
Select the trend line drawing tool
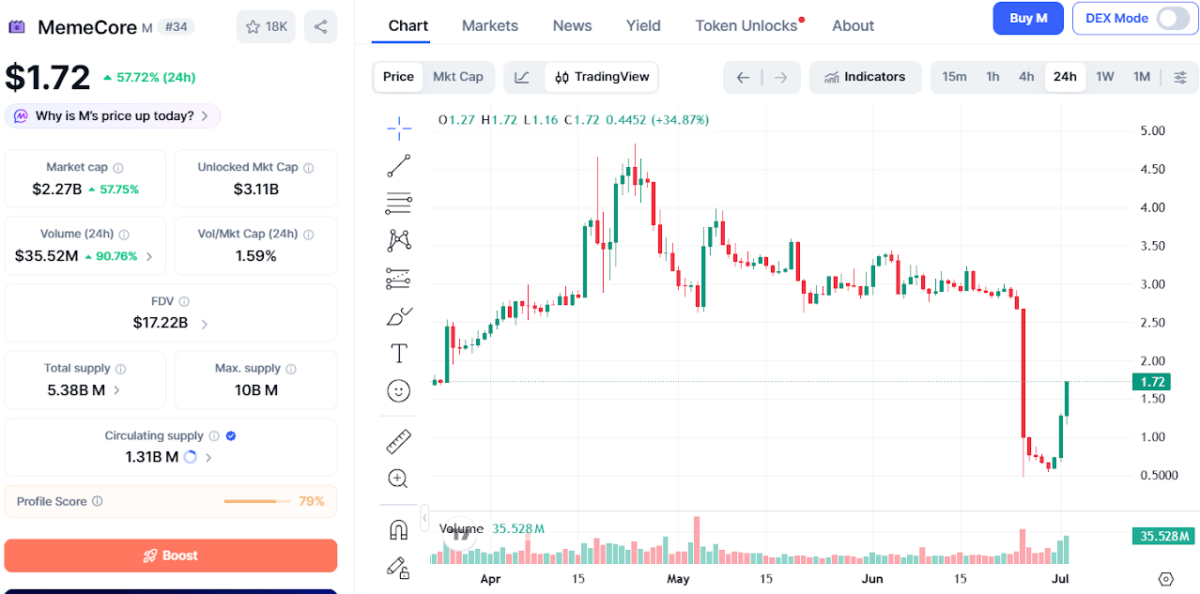tap(399, 166)
